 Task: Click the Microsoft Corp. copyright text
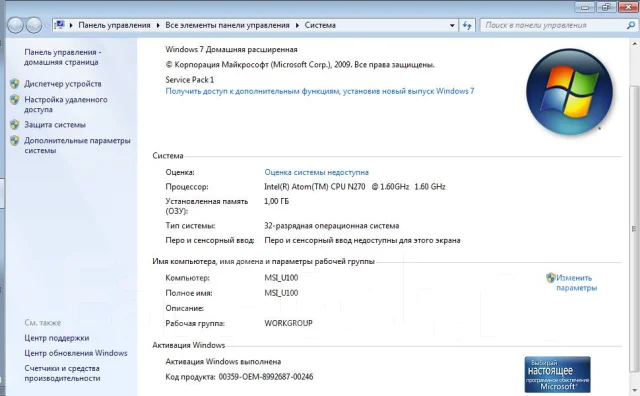tap(300, 65)
